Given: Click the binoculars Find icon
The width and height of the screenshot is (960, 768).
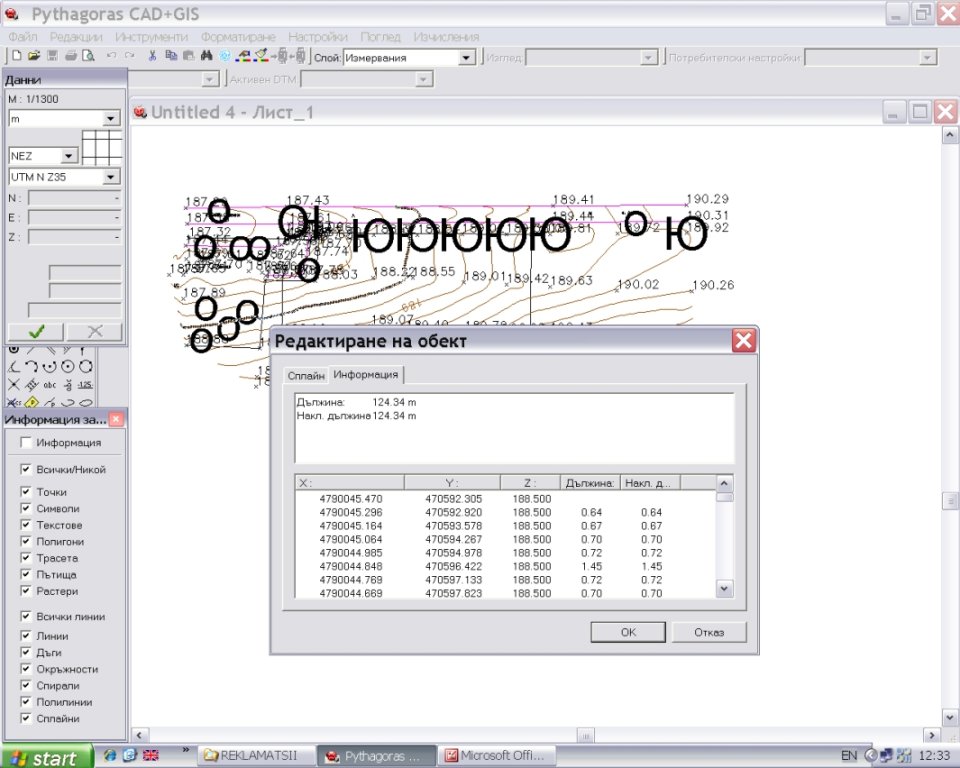Looking at the screenshot, I should [206, 57].
